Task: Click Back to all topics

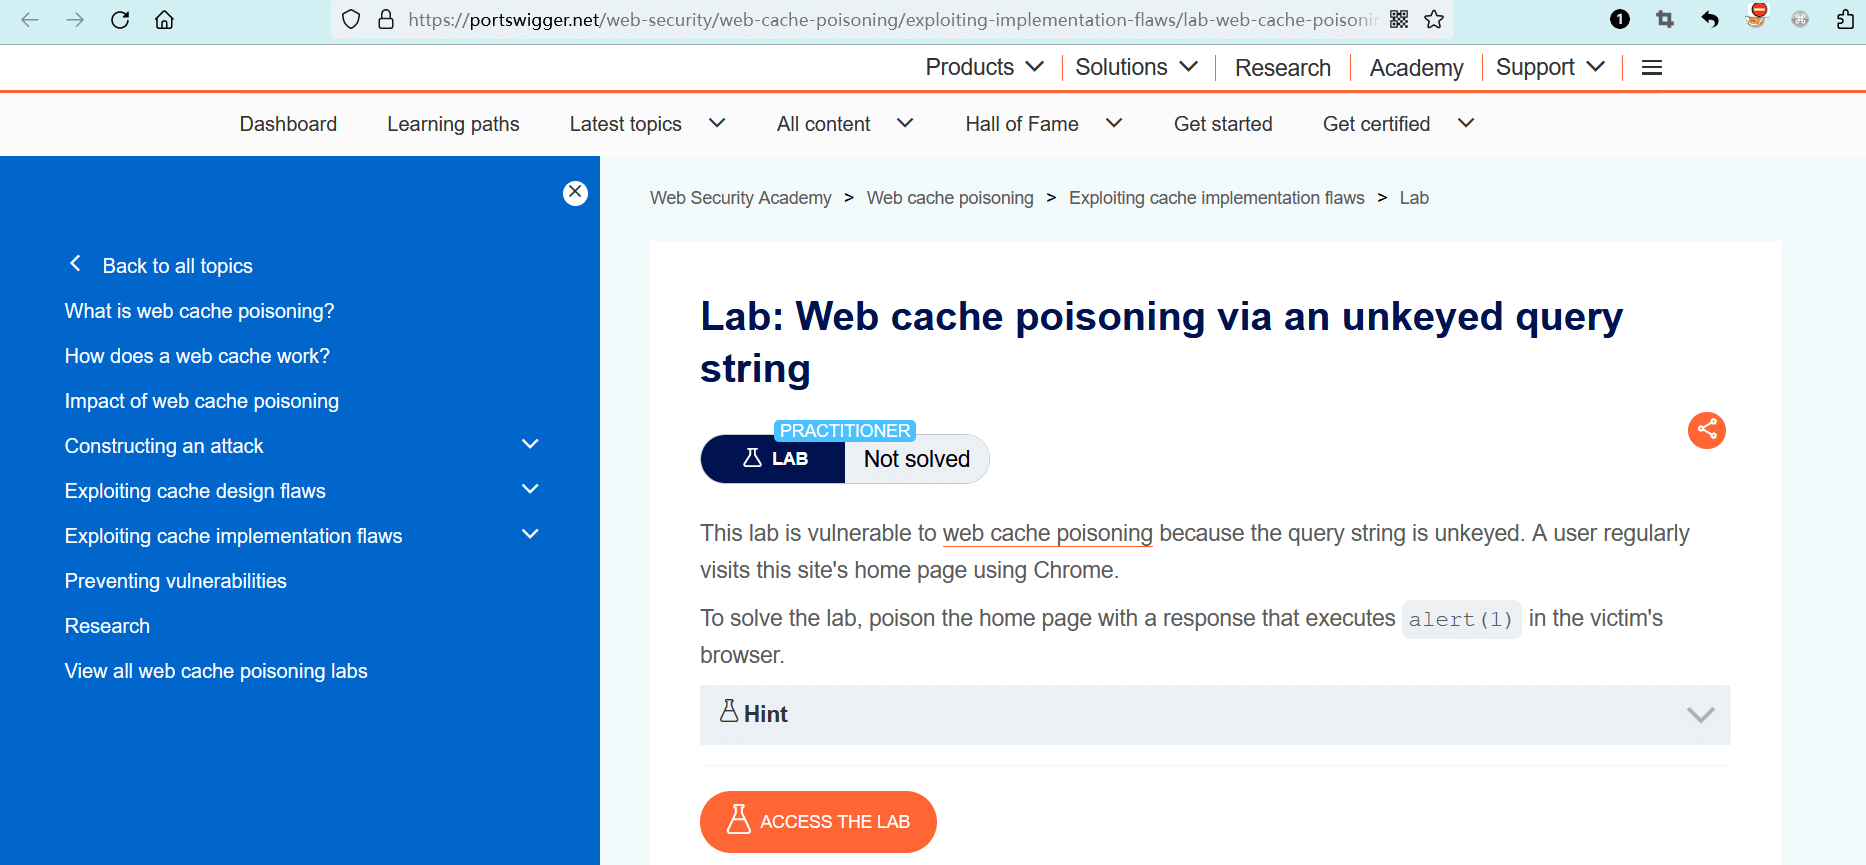Action: click(177, 266)
